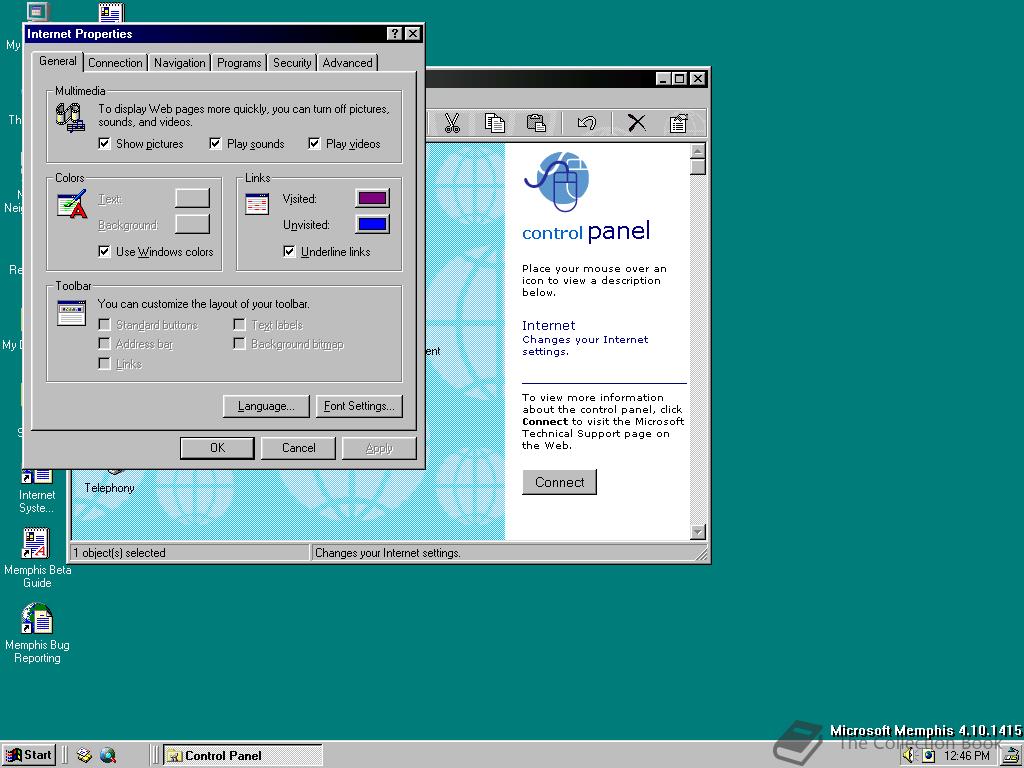Click Cancel in Internet Properties
This screenshot has width=1024, height=768.
[x=298, y=448]
